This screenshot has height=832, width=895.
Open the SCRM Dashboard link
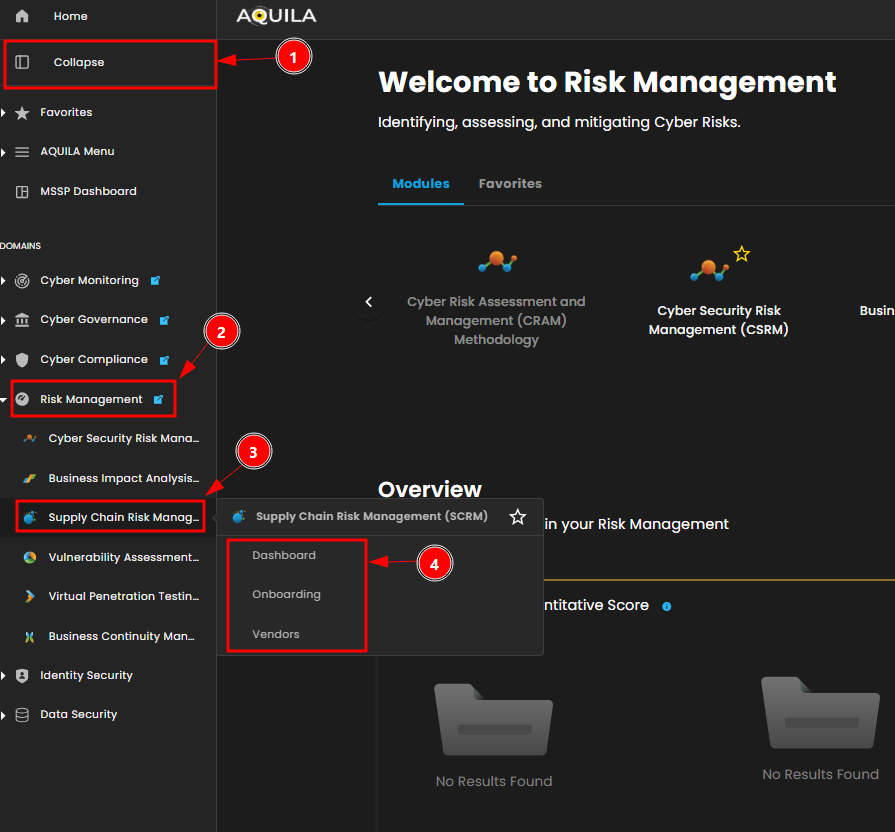pyautogui.click(x=284, y=555)
